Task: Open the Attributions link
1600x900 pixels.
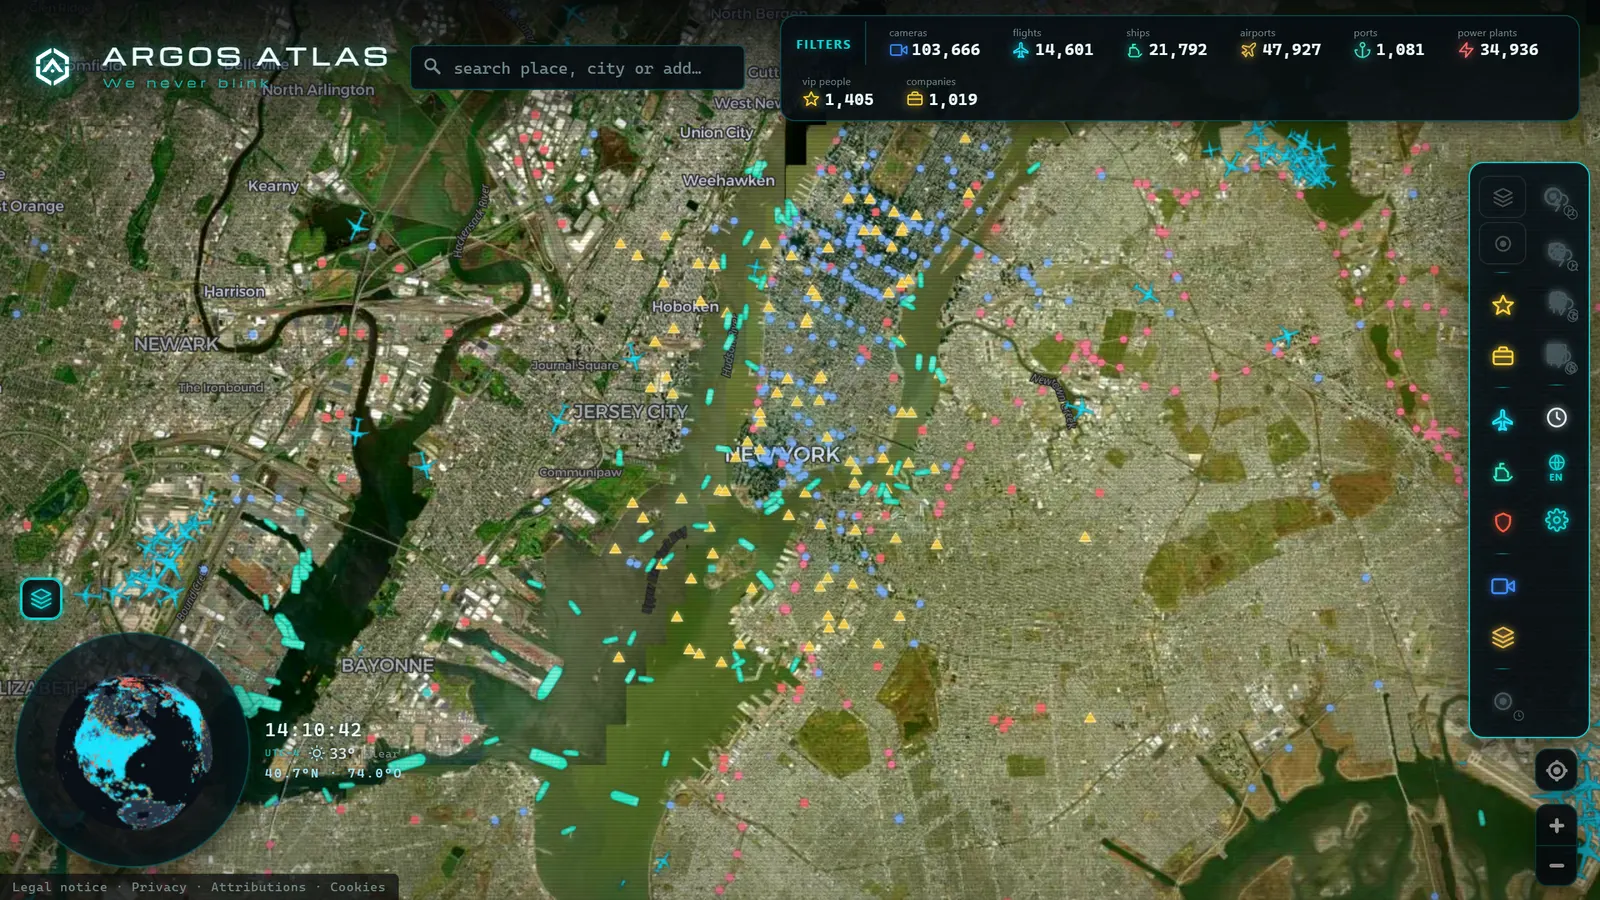Action: coord(258,887)
